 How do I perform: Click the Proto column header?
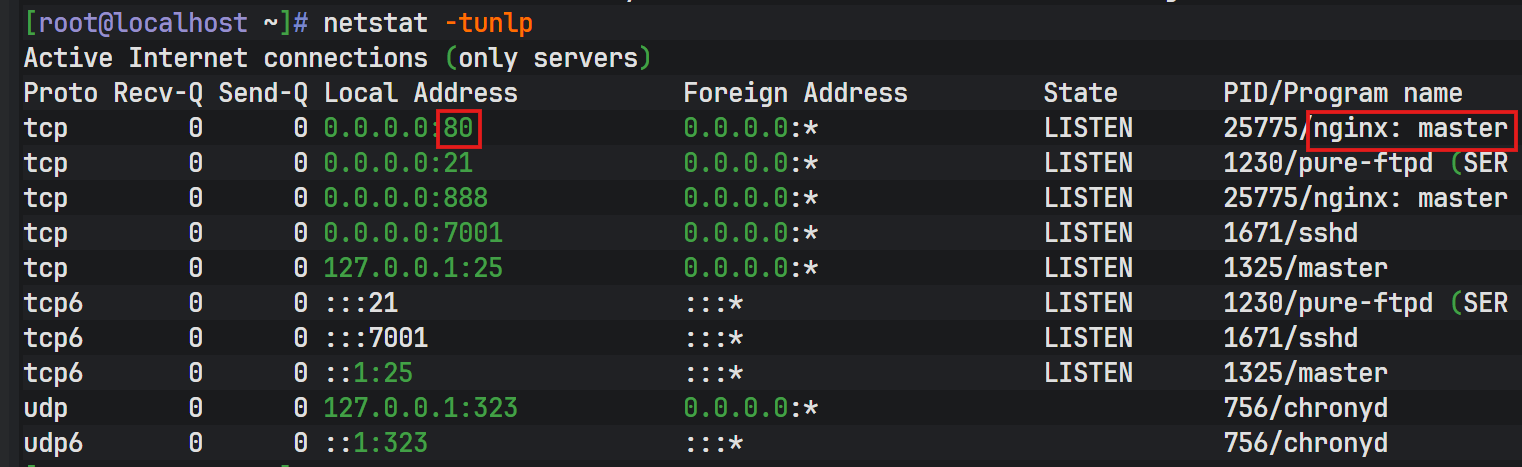[x=61, y=94]
